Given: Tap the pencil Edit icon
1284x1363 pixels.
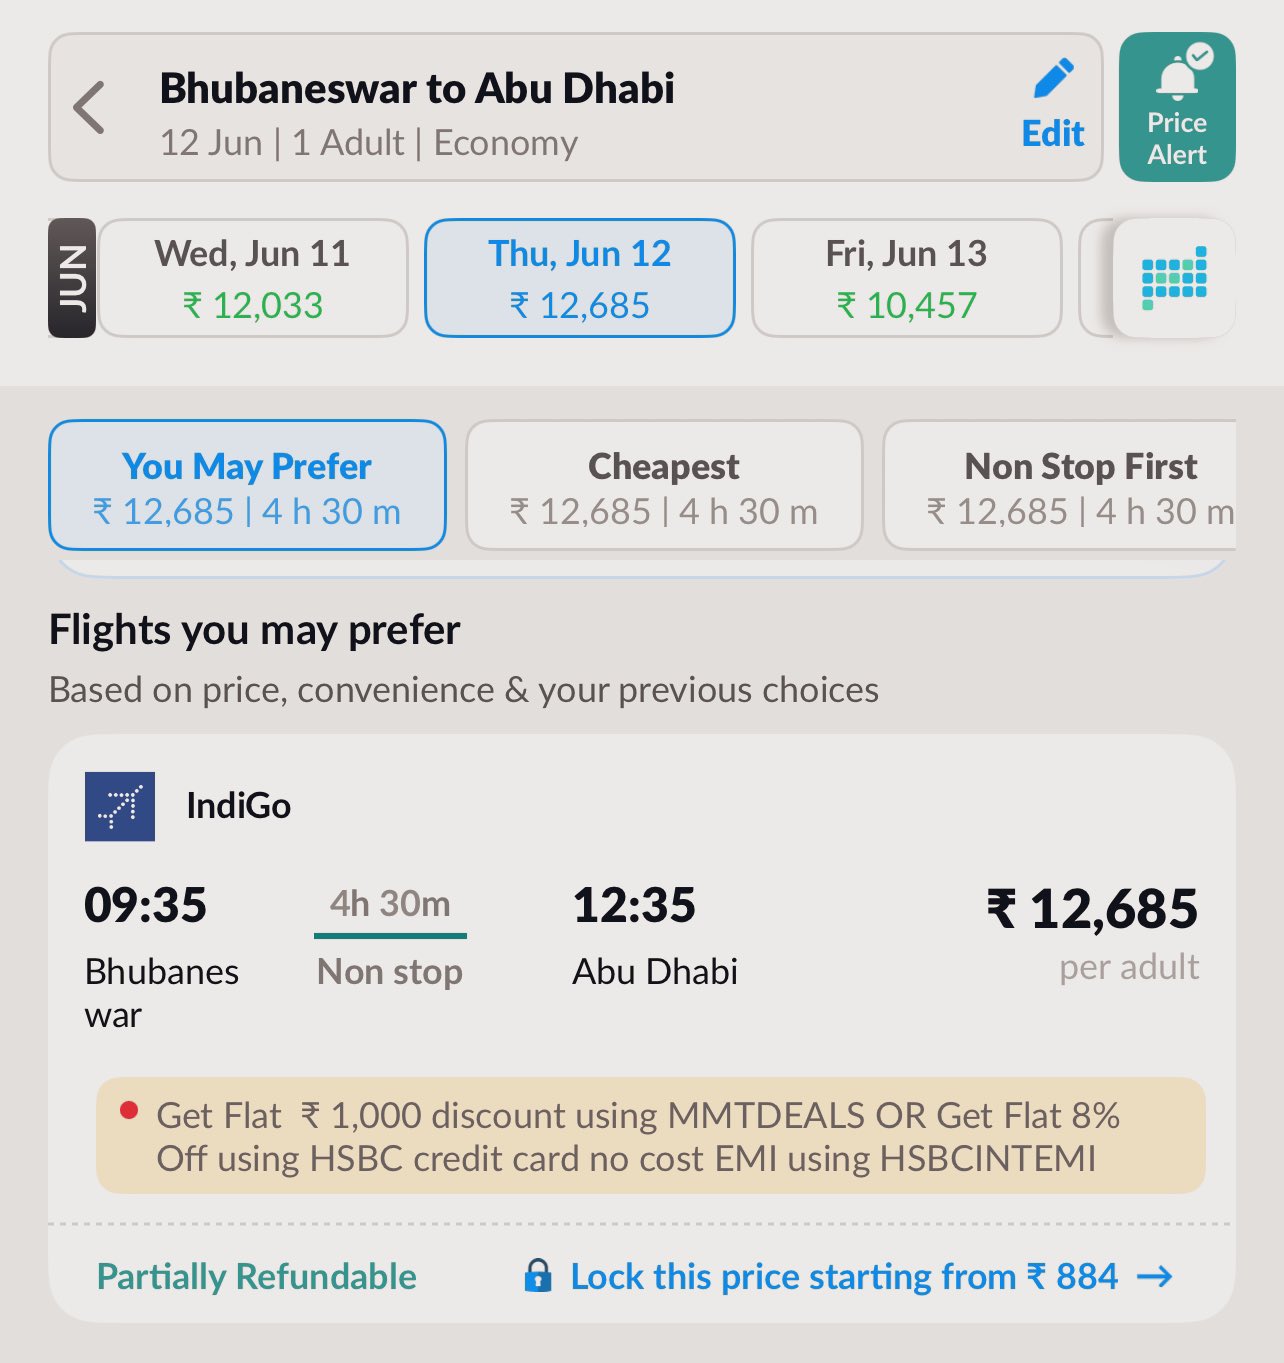Looking at the screenshot, I should (x=1053, y=79).
